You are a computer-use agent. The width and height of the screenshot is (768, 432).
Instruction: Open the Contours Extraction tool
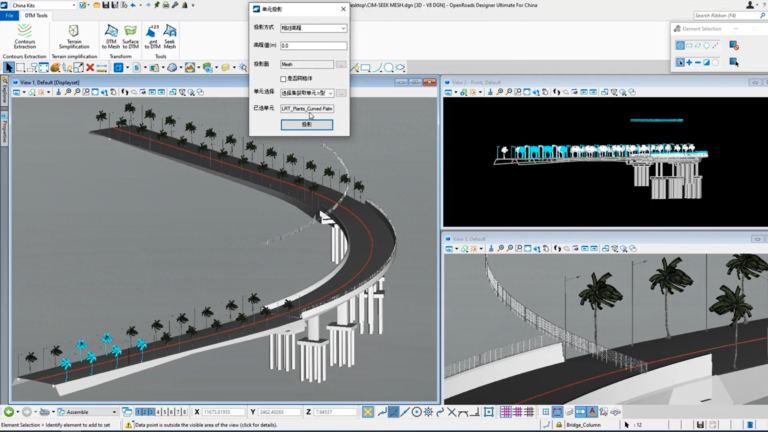pos(24,36)
